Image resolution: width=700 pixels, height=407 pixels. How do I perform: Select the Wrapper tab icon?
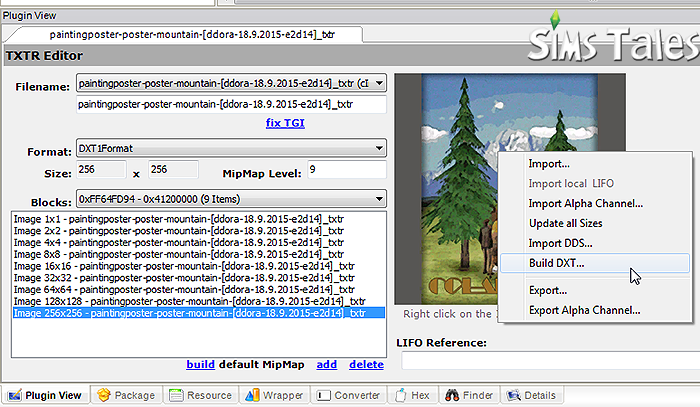click(252, 395)
